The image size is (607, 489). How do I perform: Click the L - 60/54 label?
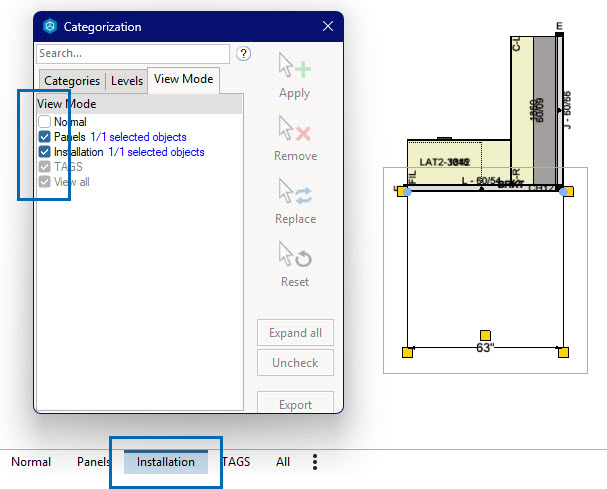click(481, 180)
